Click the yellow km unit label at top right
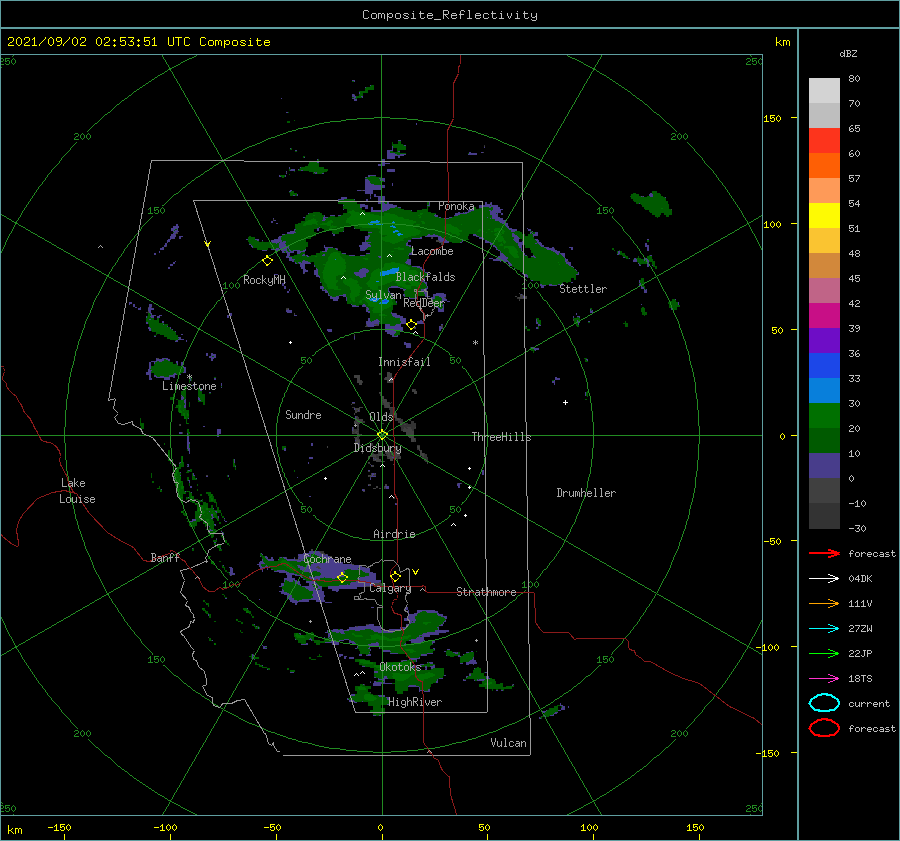 782,42
